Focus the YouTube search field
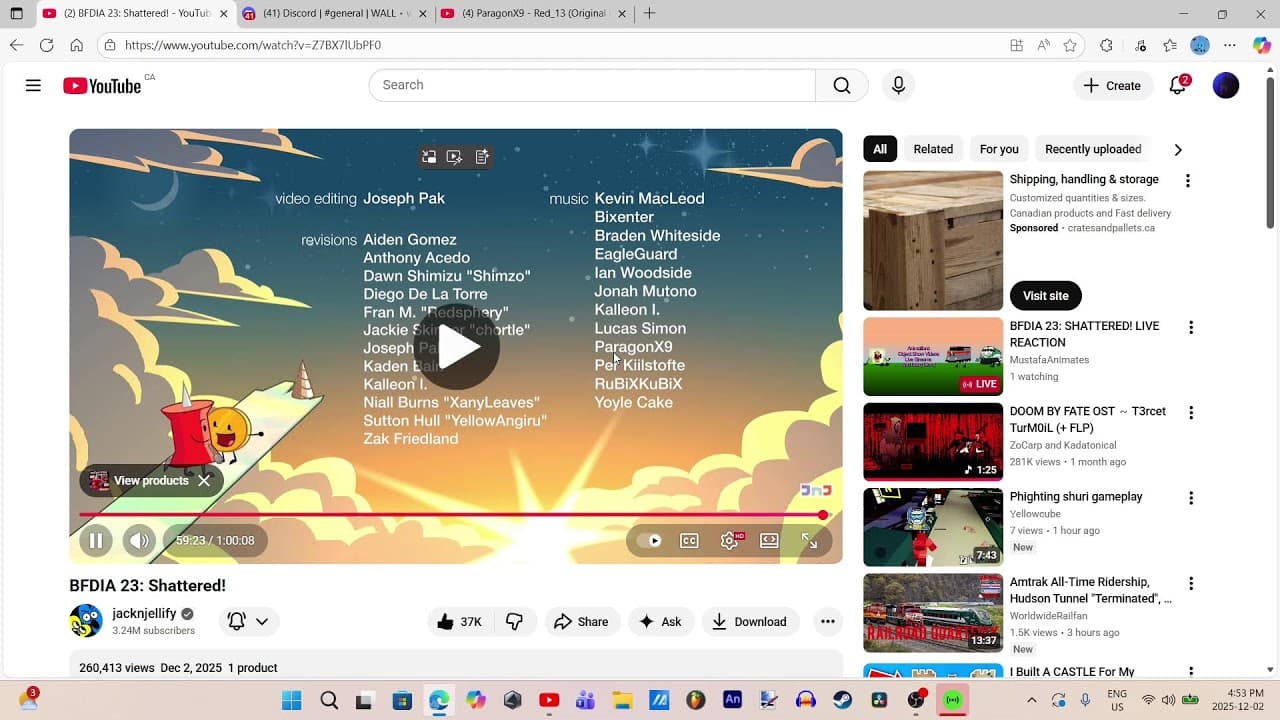Screen dimensions: 1280x720 (x=592, y=85)
